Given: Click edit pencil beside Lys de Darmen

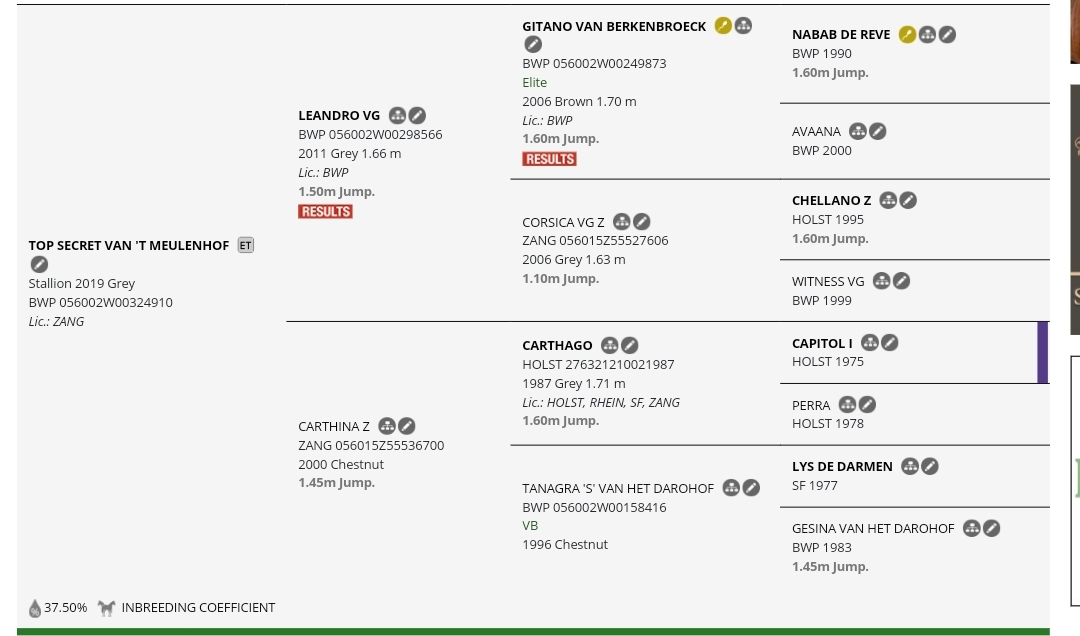Looking at the screenshot, I should tap(930, 466).
